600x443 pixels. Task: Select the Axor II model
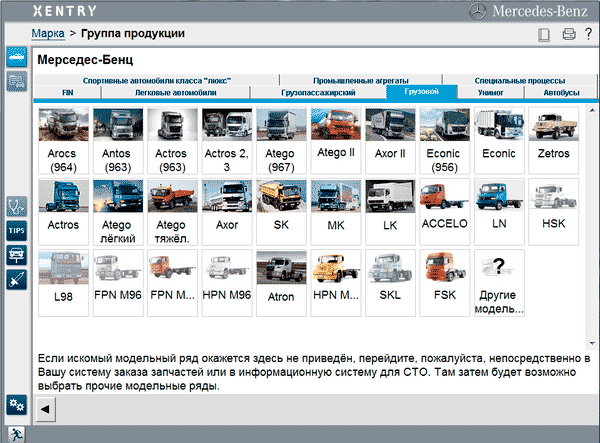tap(390, 140)
